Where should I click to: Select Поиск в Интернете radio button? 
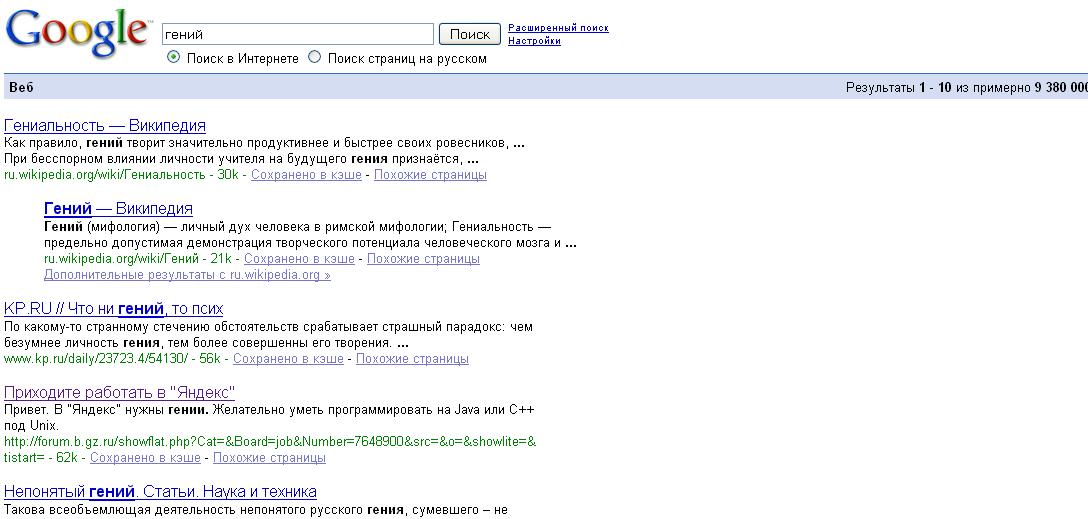(x=173, y=58)
